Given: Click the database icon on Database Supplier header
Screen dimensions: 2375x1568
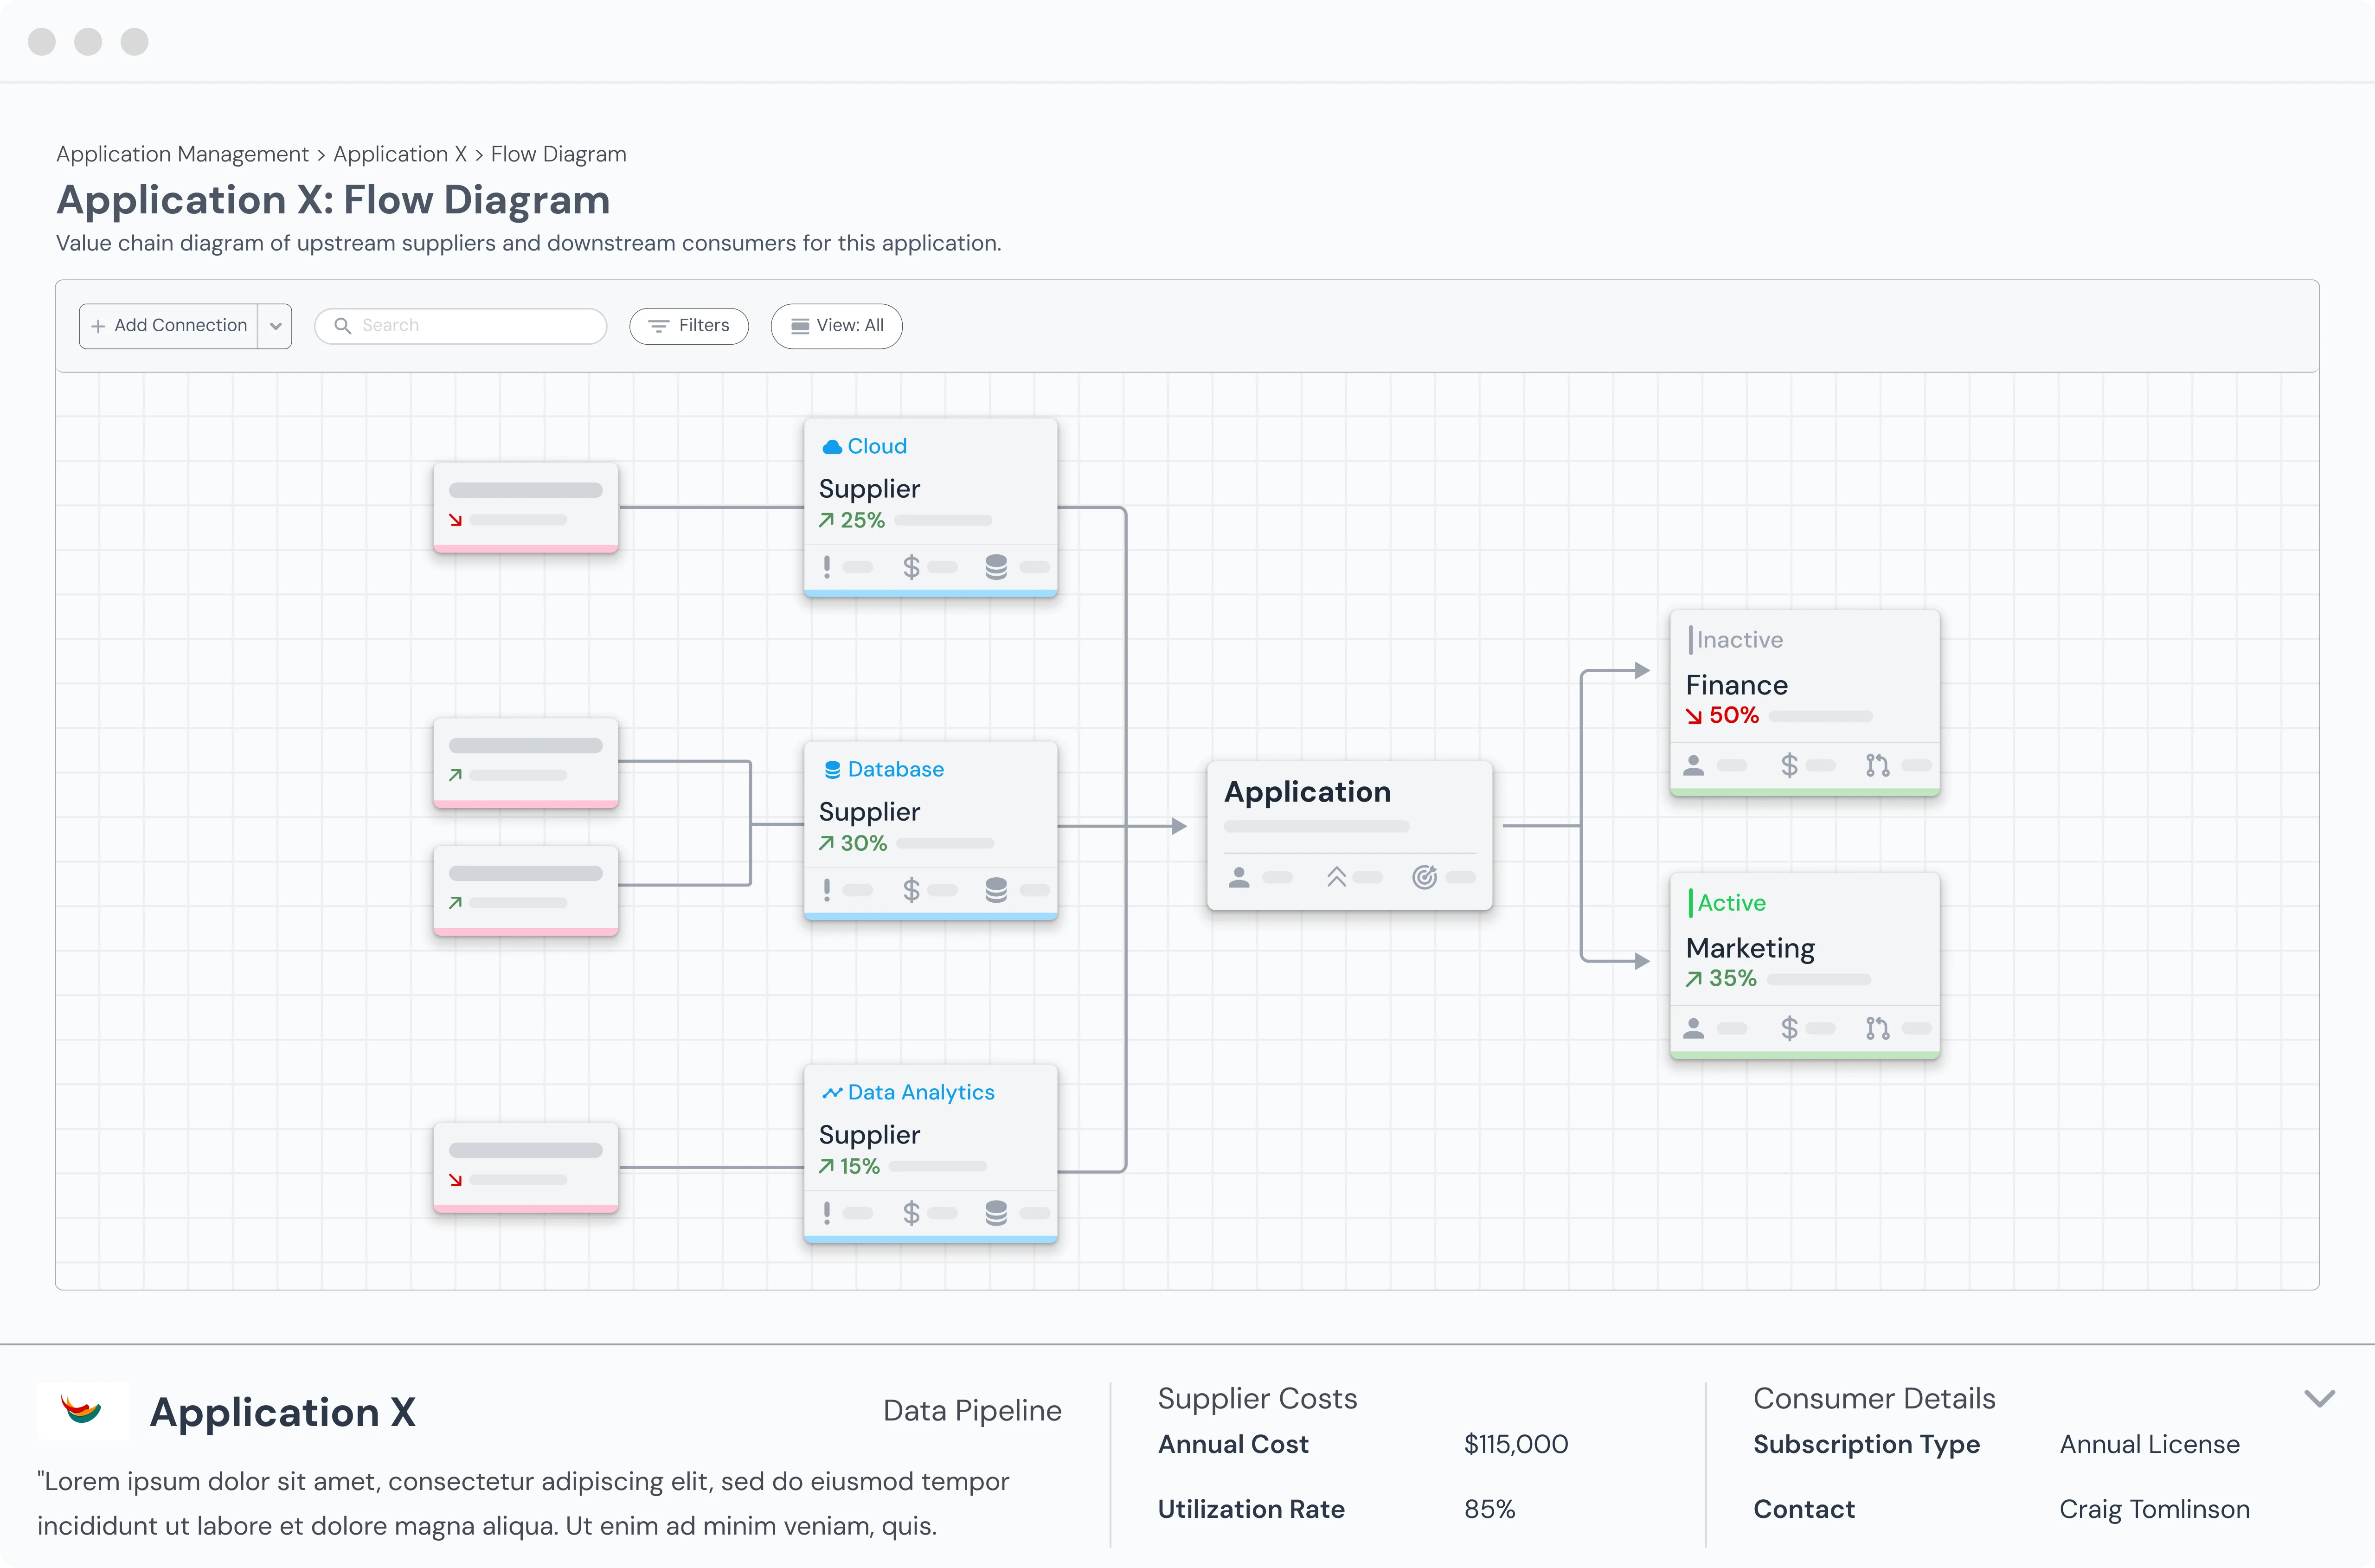Looking at the screenshot, I should 832,770.
